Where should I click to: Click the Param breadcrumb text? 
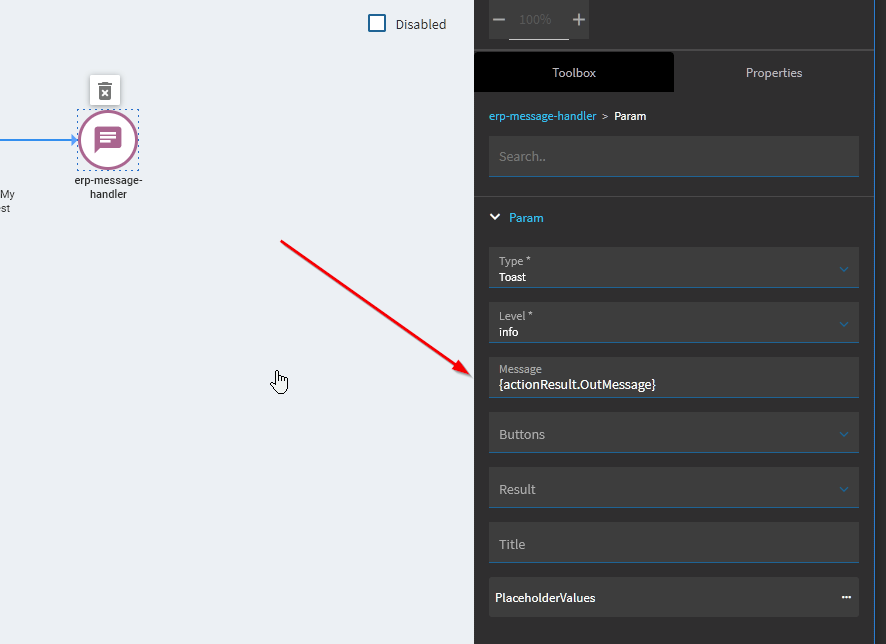630,116
